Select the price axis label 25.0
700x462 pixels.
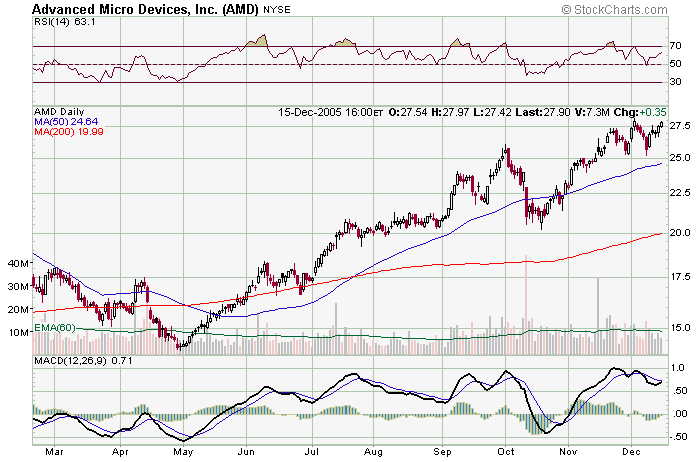pyautogui.click(x=680, y=158)
